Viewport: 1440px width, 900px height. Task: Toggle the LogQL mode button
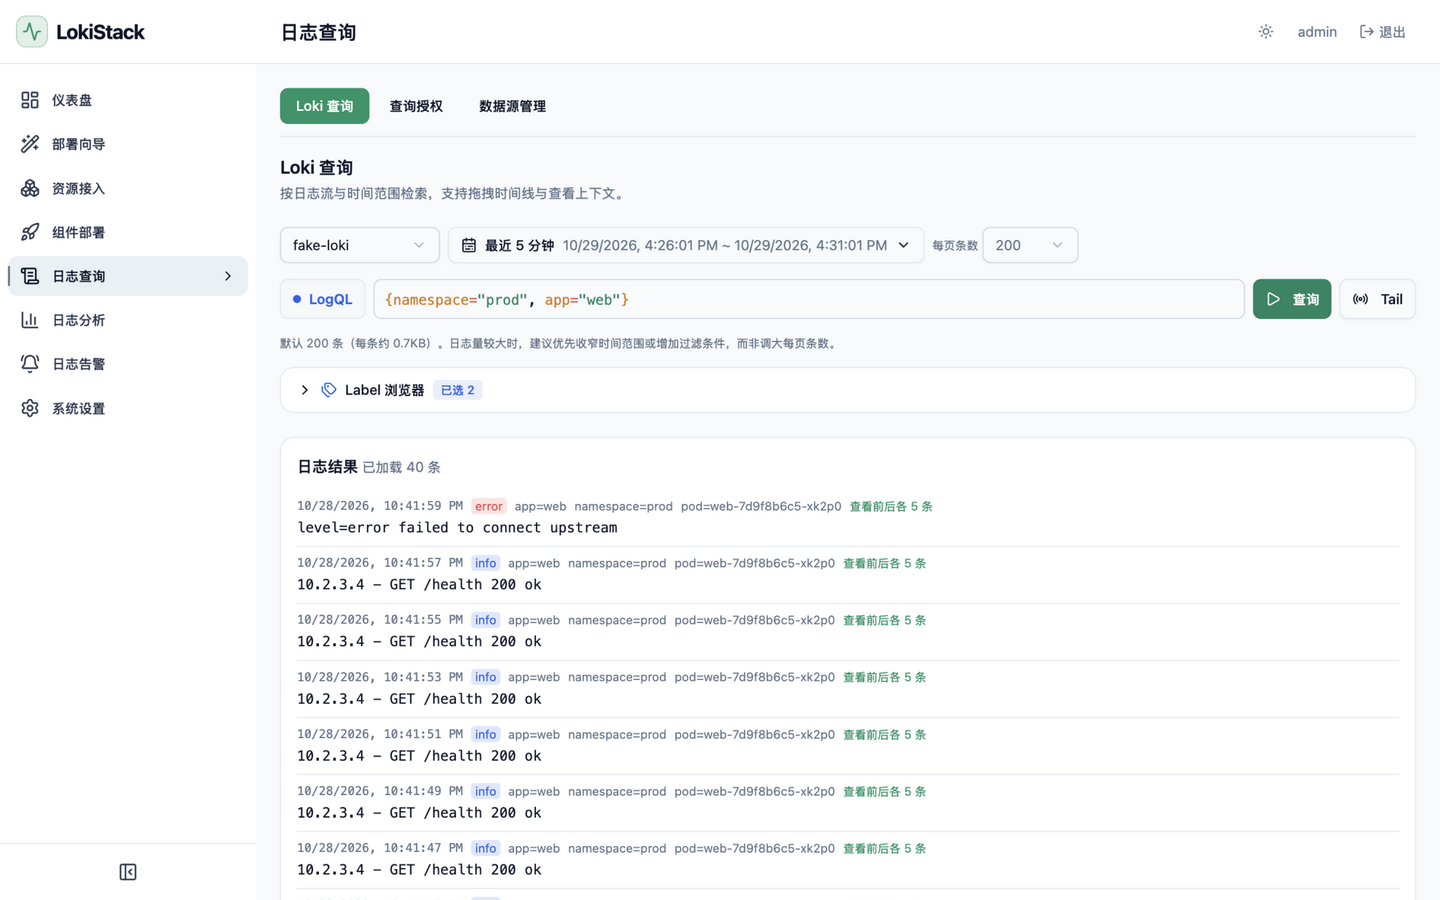(x=323, y=299)
